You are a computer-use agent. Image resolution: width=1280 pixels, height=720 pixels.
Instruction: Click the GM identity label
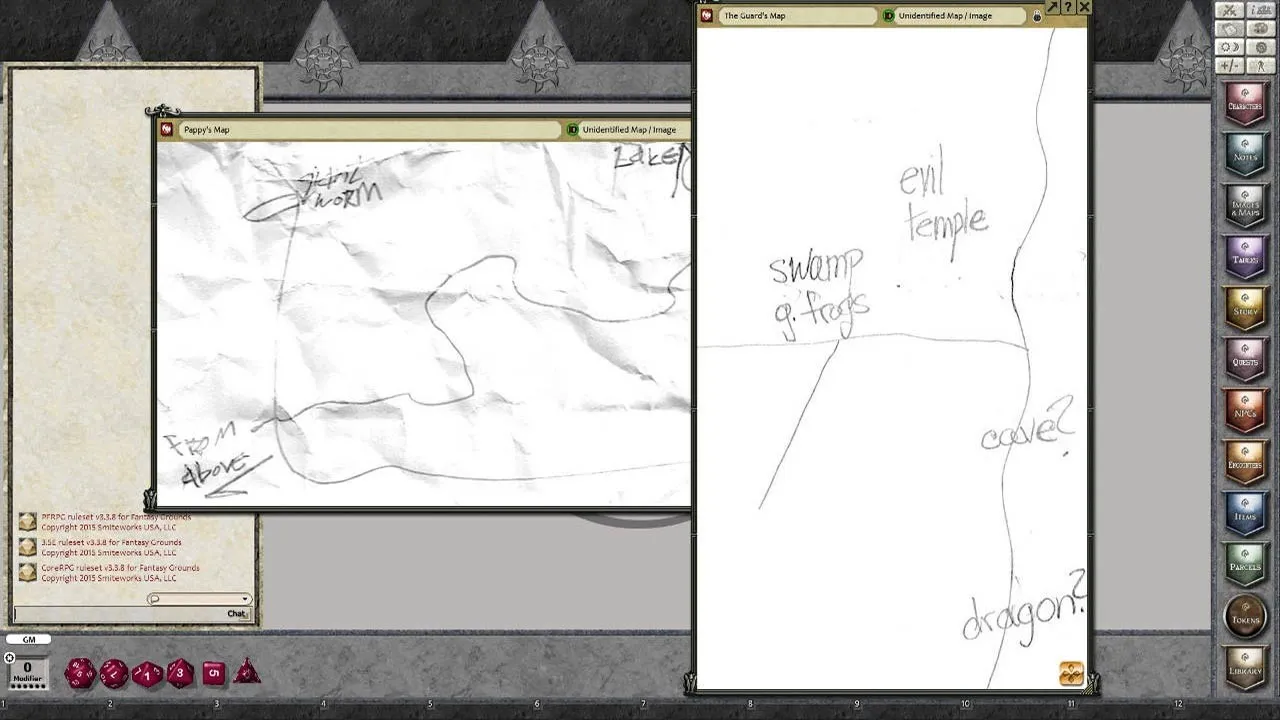29,640
